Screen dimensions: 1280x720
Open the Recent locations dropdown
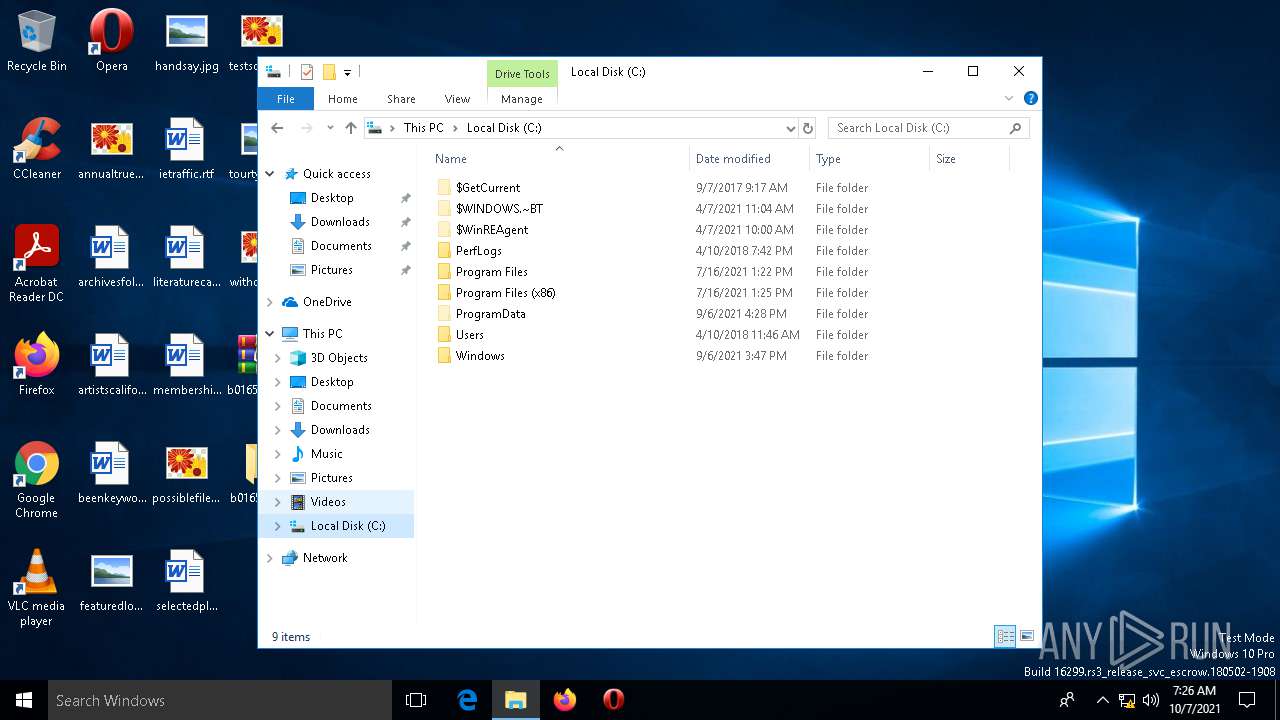[330, 128]
